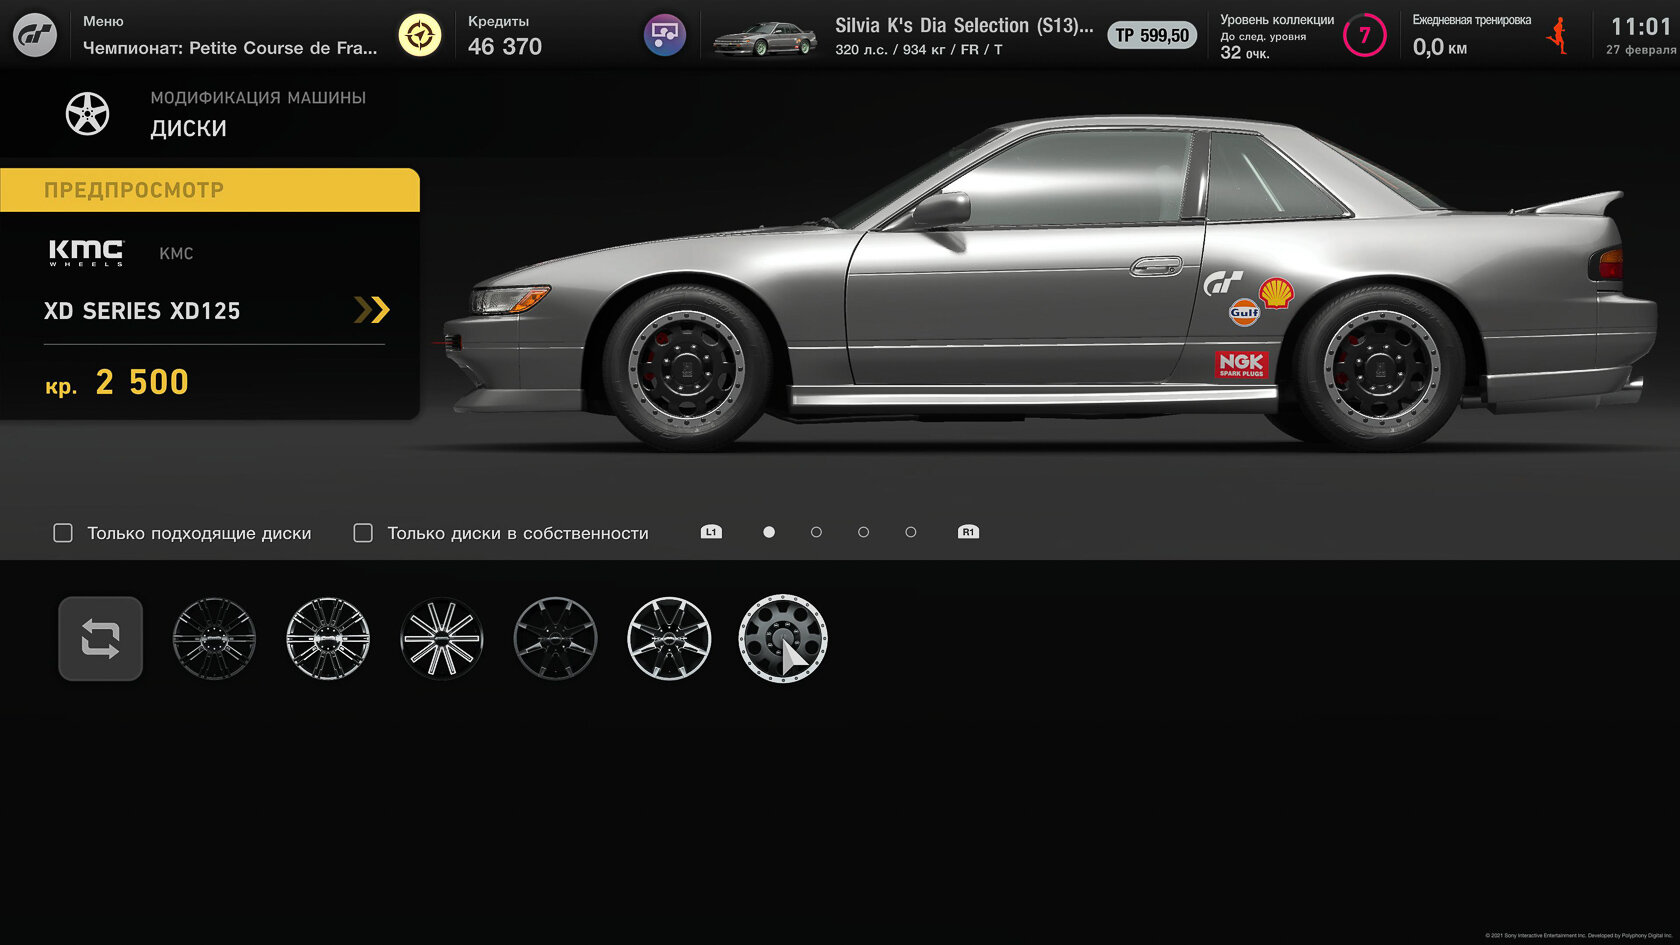Image resolution: width=1680 pixels, height=945 pixels.
Task: Click the KMC Wheels brand logo
Action: 86,252
